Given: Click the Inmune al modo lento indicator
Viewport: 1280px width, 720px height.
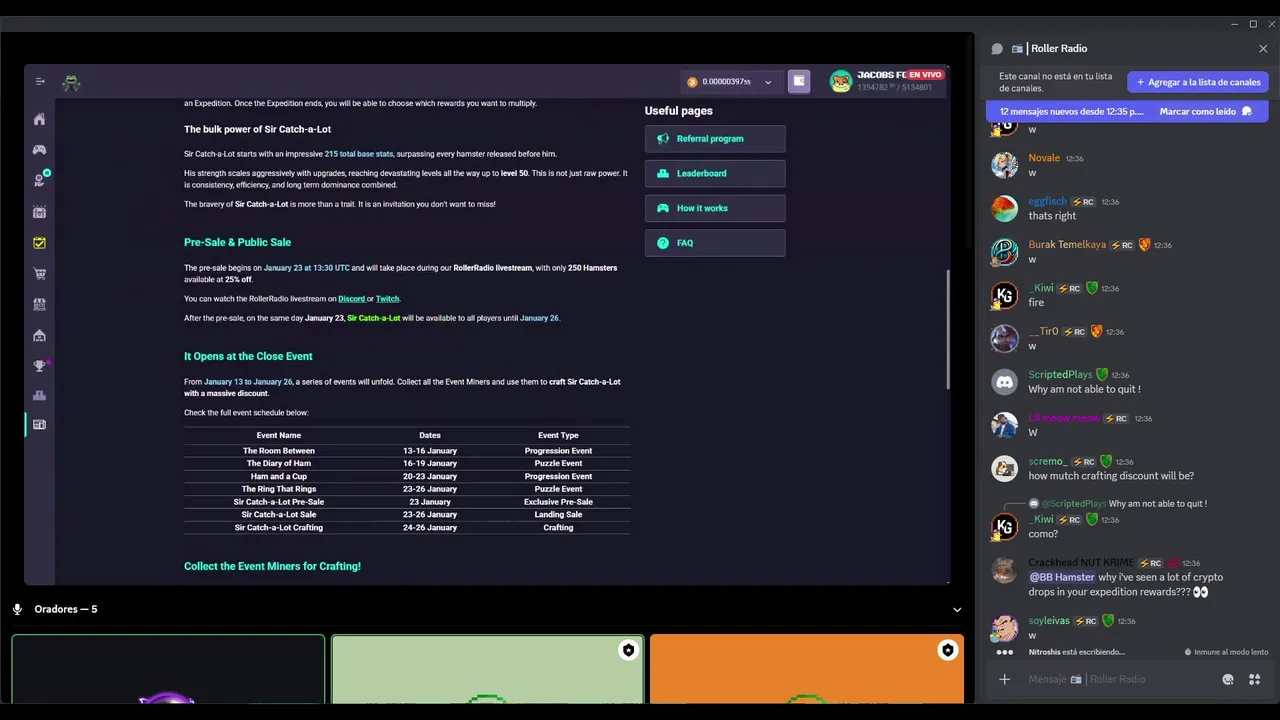Looking at the screenshot, I should pos(1226,652).
